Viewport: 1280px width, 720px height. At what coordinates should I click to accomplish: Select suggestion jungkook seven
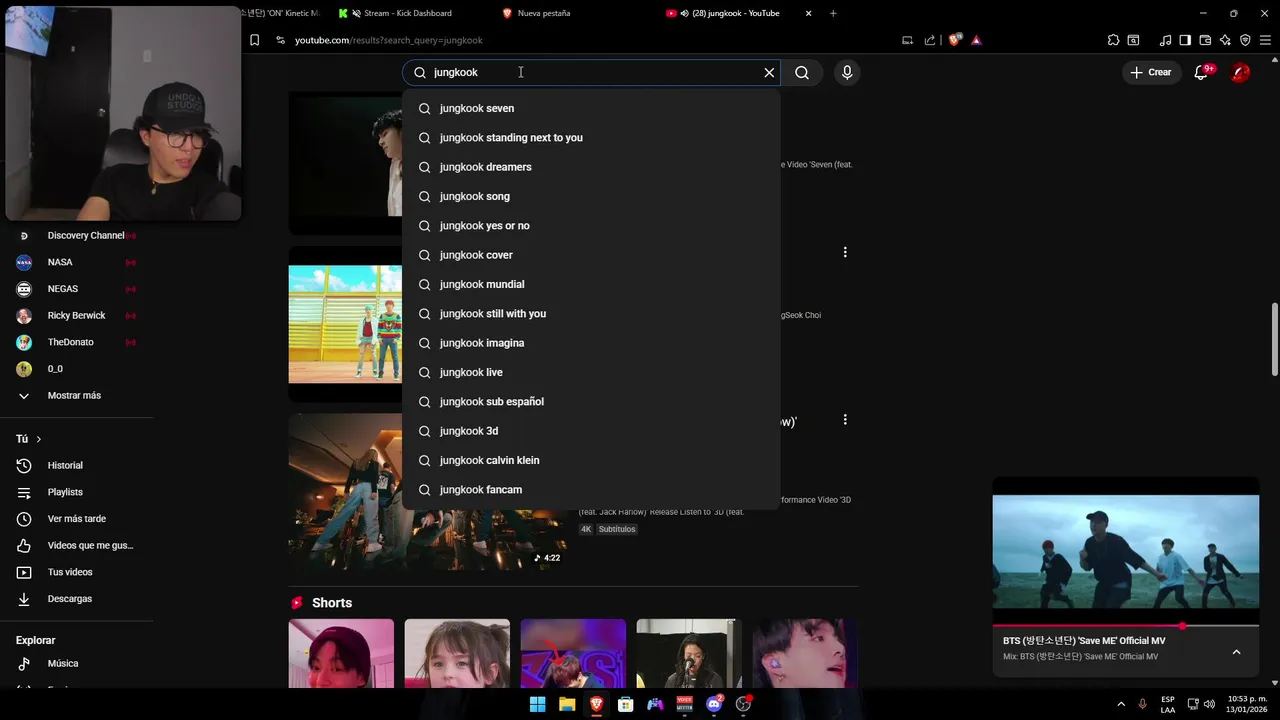pos(590,108)
